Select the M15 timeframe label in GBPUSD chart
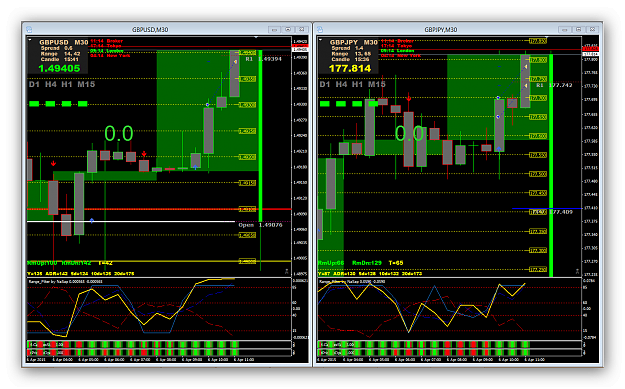The image size is (625, 389). click(86, 84)
